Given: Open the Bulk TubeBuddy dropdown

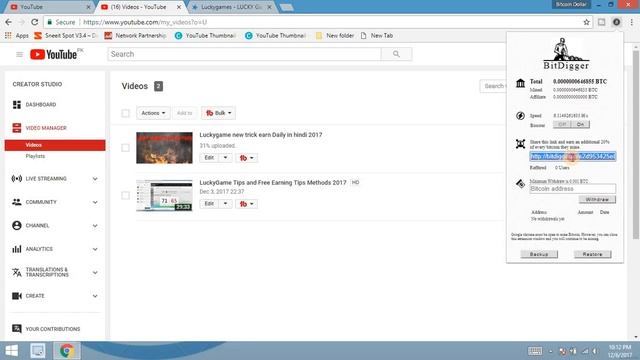Looking at the screenshot, I should pyautogui.click(x=218, y=113).
